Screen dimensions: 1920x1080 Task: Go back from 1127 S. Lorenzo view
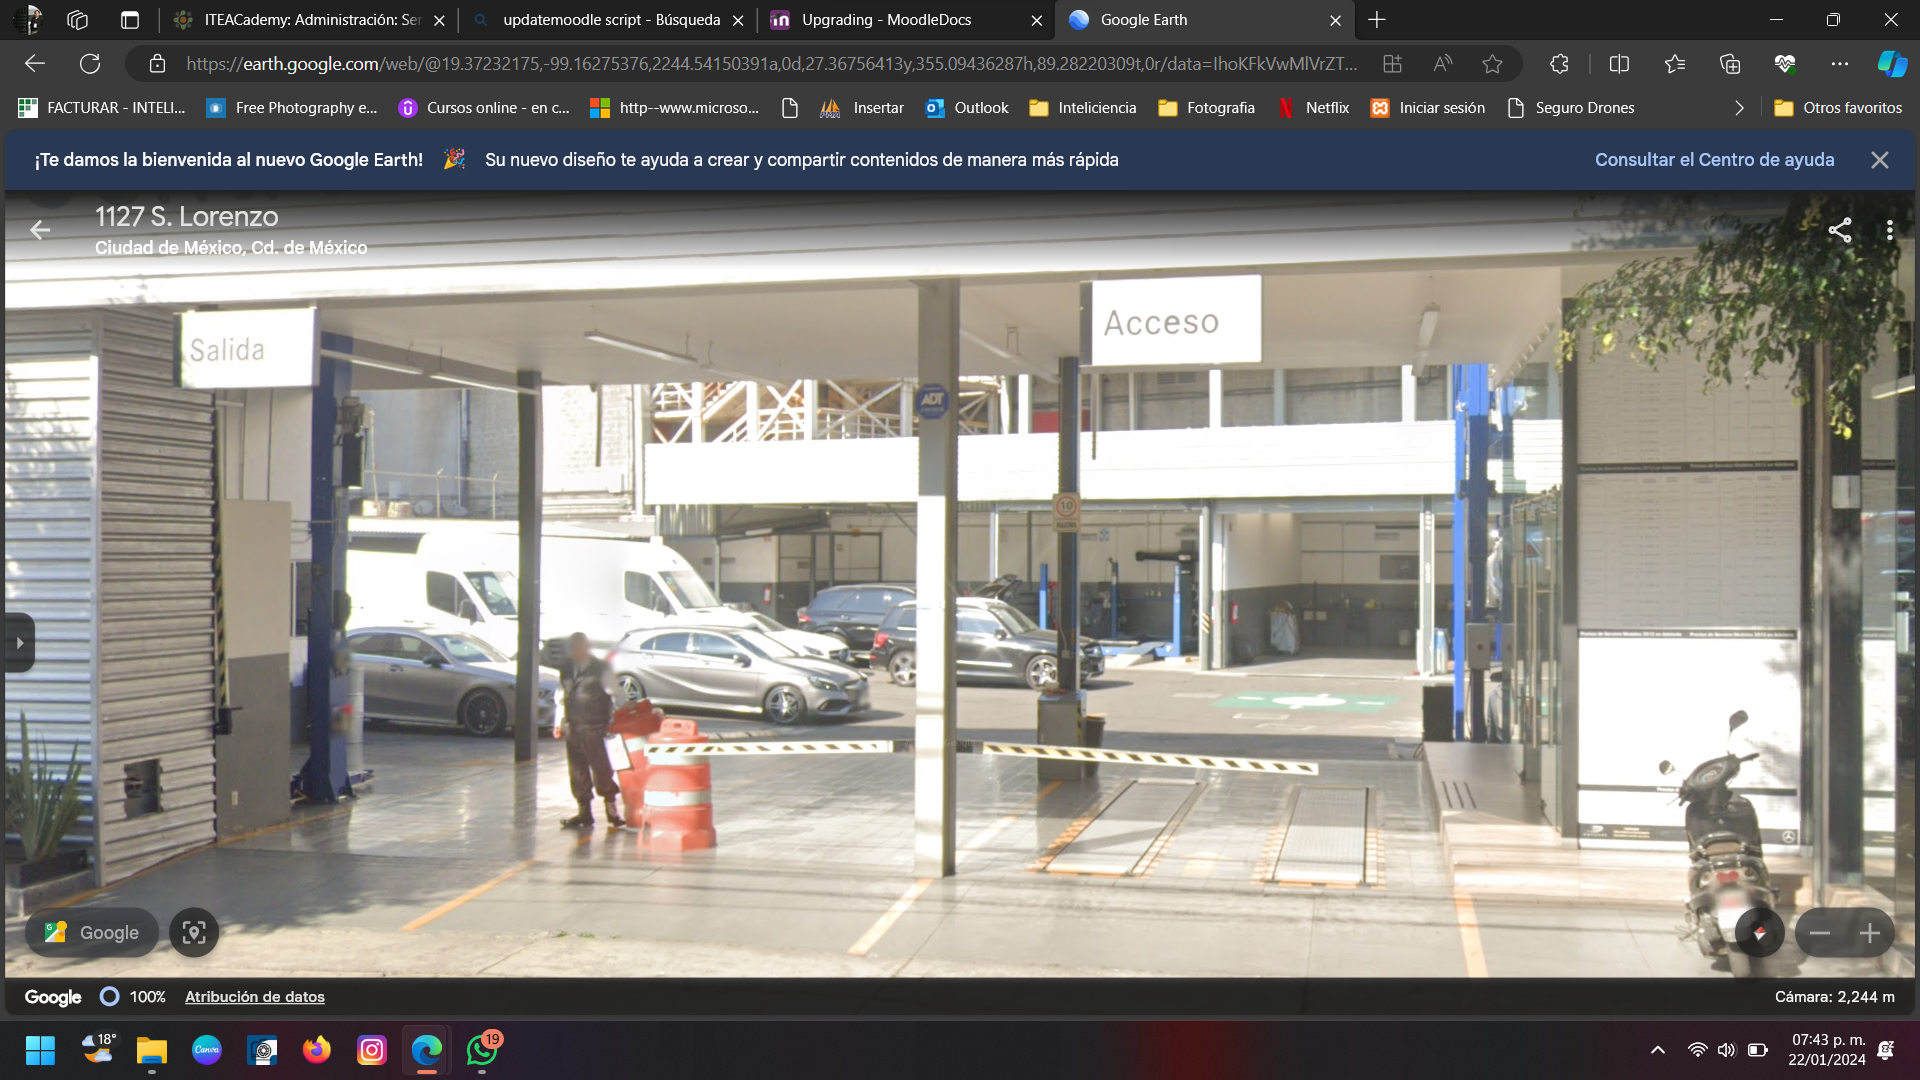40,230
